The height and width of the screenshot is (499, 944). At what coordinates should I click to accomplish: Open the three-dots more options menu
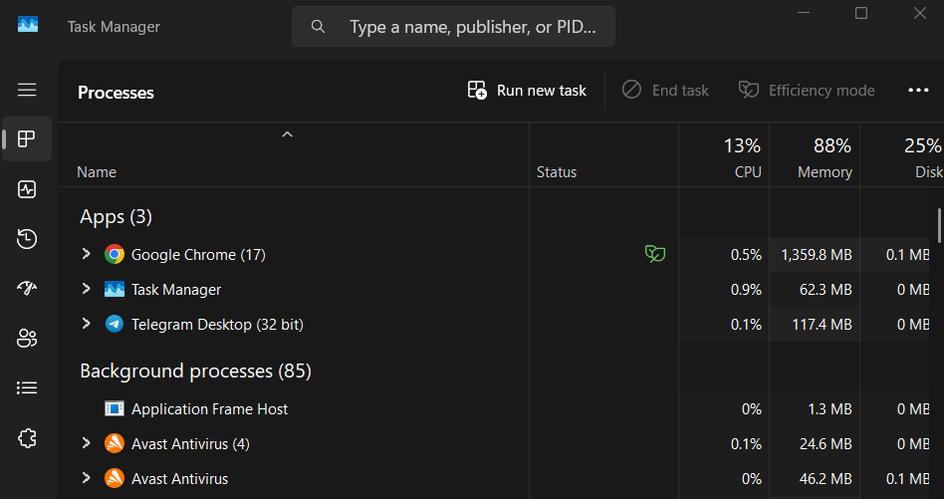918,90
